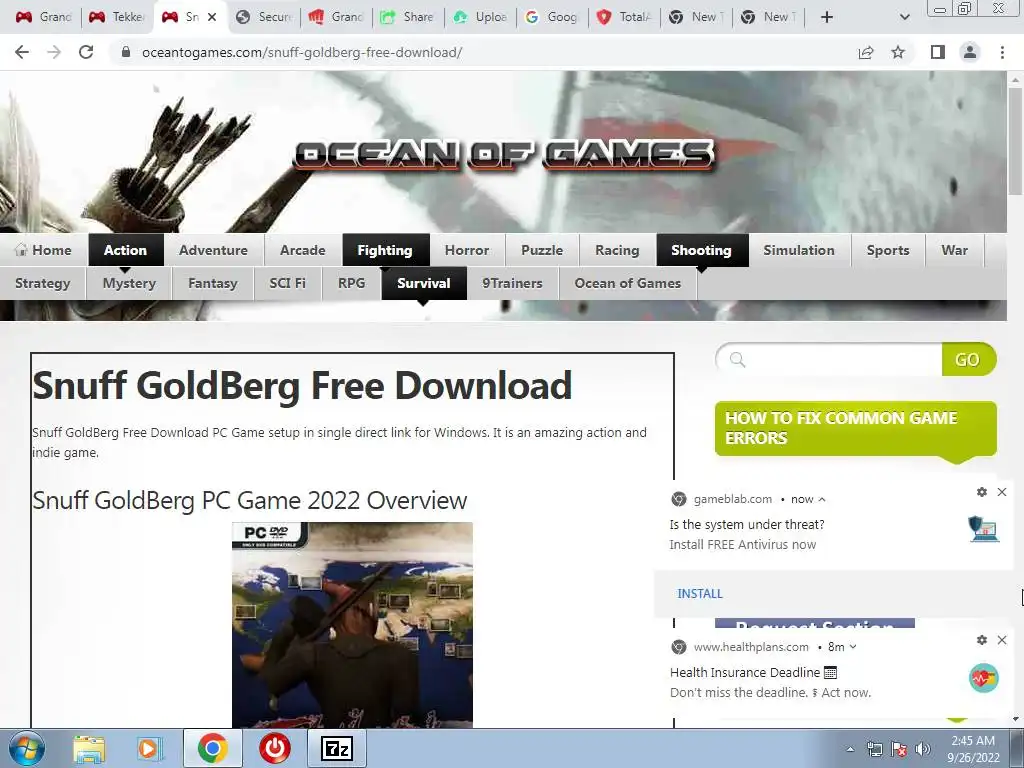
Task: Open the Mystery category
Action: point(129,283)
